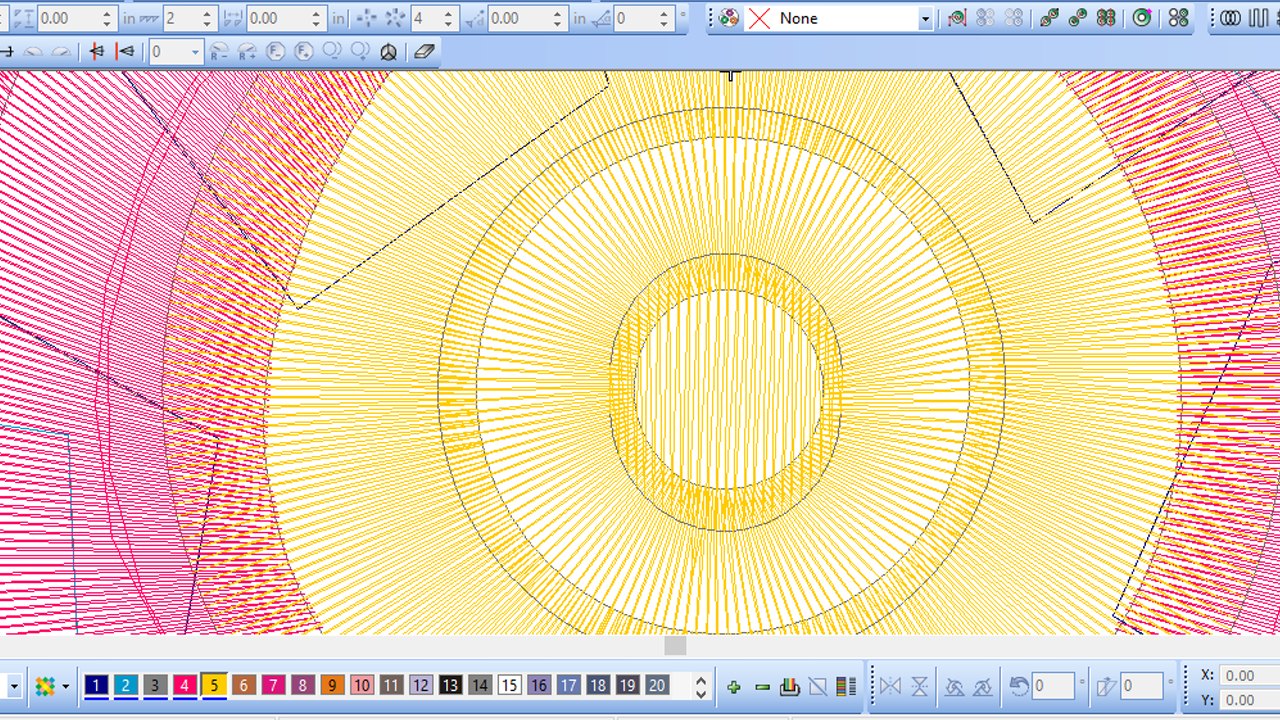
Task: Click the colored buttons icon left of None
Action: coord(729,18)
